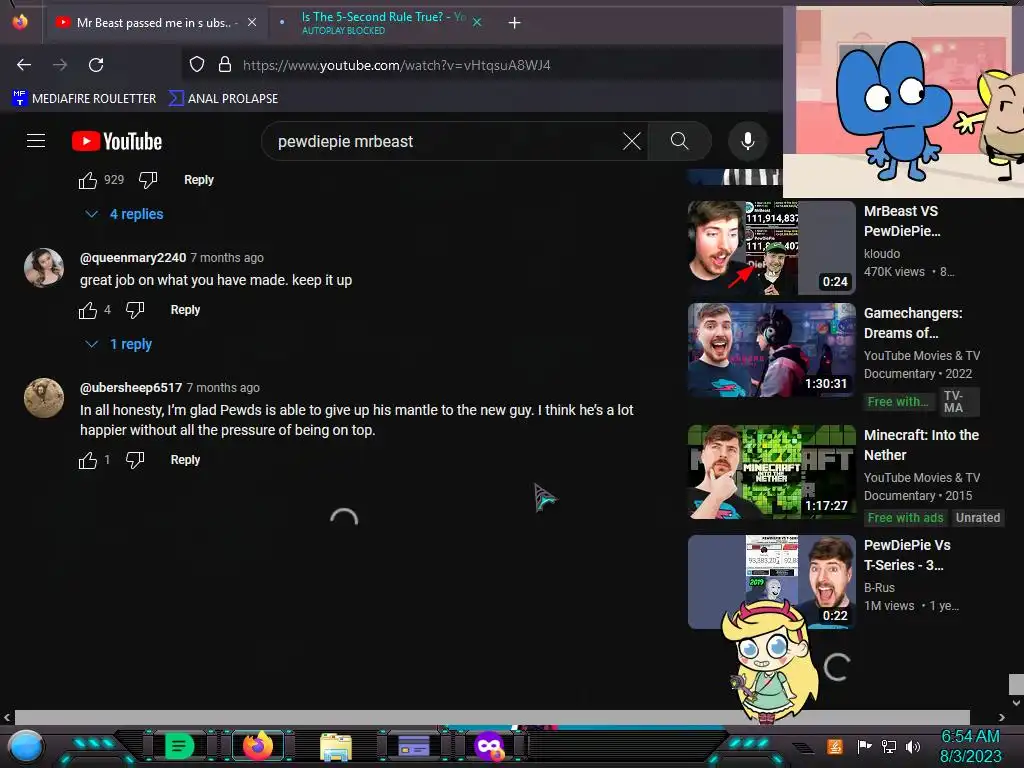The width and height of the screenshot is (1024, 768).
Task: Dislike the comment by @ubersheep6517
Action: pyautogui.click(x=135, y=460)
